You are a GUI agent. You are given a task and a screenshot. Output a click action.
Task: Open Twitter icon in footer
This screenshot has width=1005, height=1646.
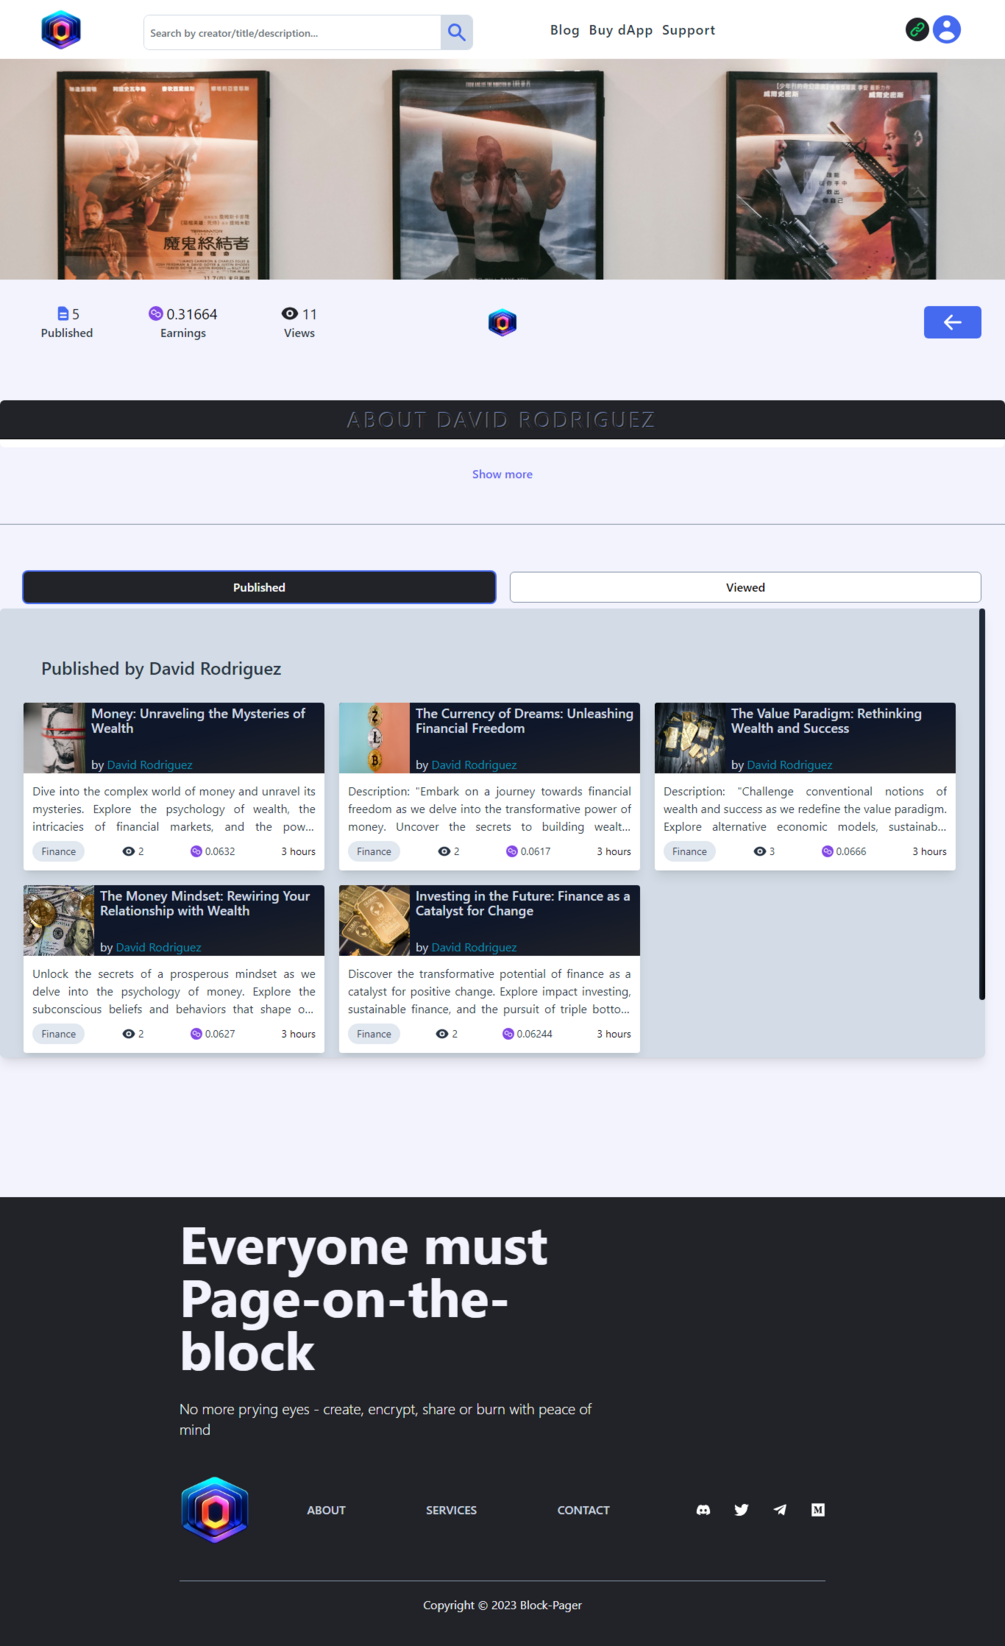[741, 1510]
